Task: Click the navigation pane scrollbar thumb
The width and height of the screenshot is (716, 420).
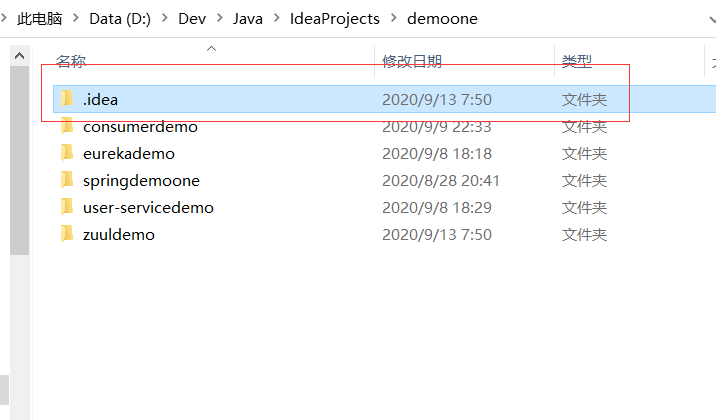Action: (20, 161)
